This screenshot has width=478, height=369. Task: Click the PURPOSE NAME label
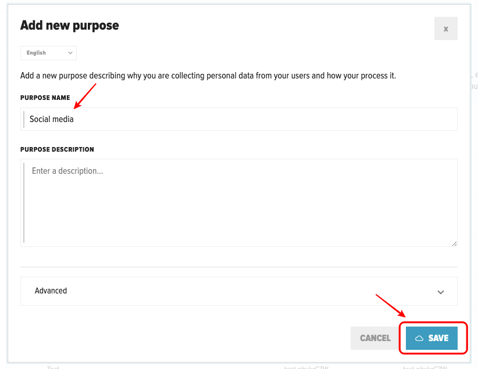pyautogui.click(x=45, y=98)
